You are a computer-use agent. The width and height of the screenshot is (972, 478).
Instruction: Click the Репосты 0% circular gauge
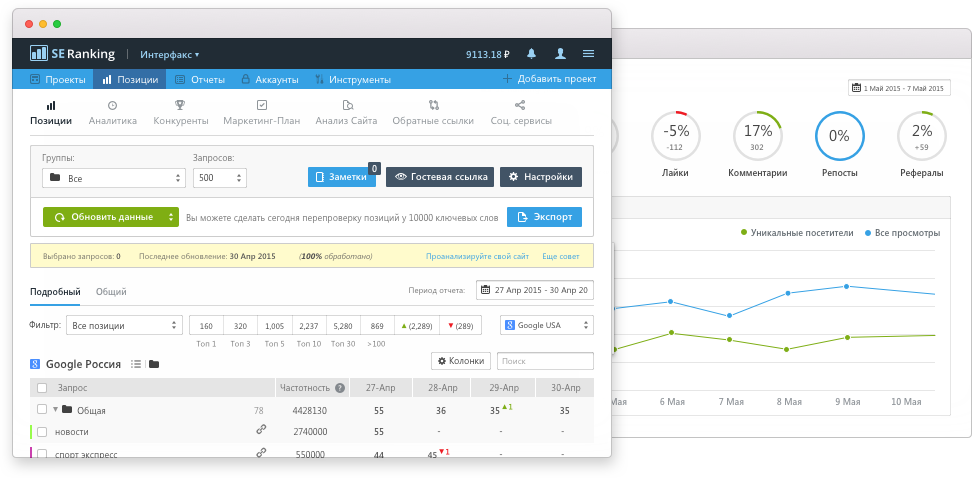[839, 136]
